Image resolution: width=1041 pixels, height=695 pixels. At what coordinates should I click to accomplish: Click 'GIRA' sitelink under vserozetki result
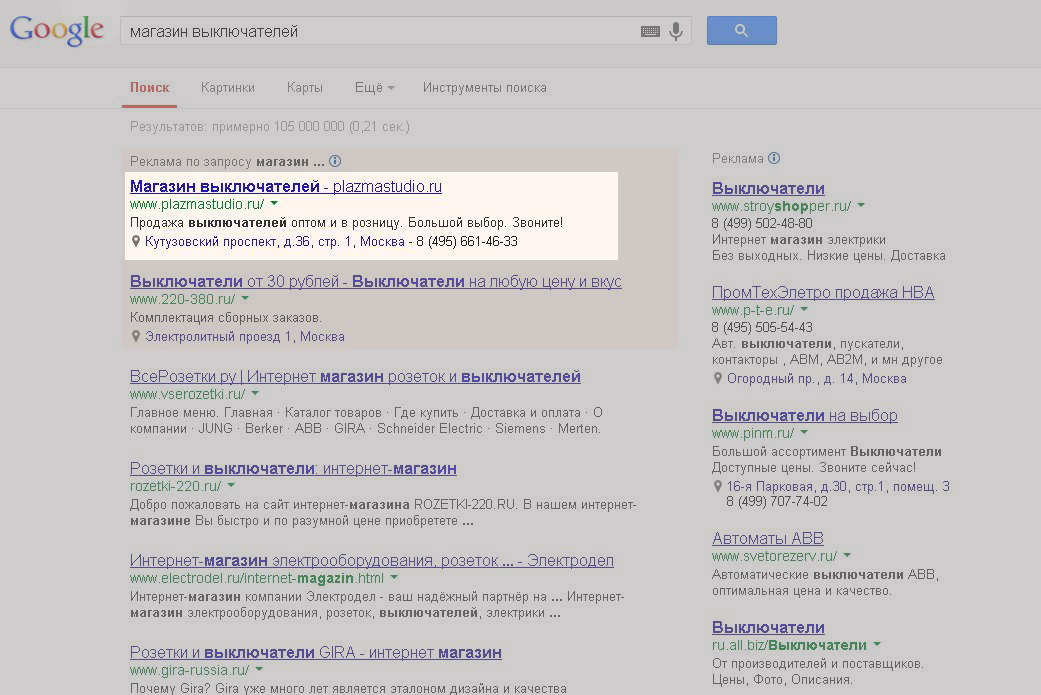coord(349,429)
